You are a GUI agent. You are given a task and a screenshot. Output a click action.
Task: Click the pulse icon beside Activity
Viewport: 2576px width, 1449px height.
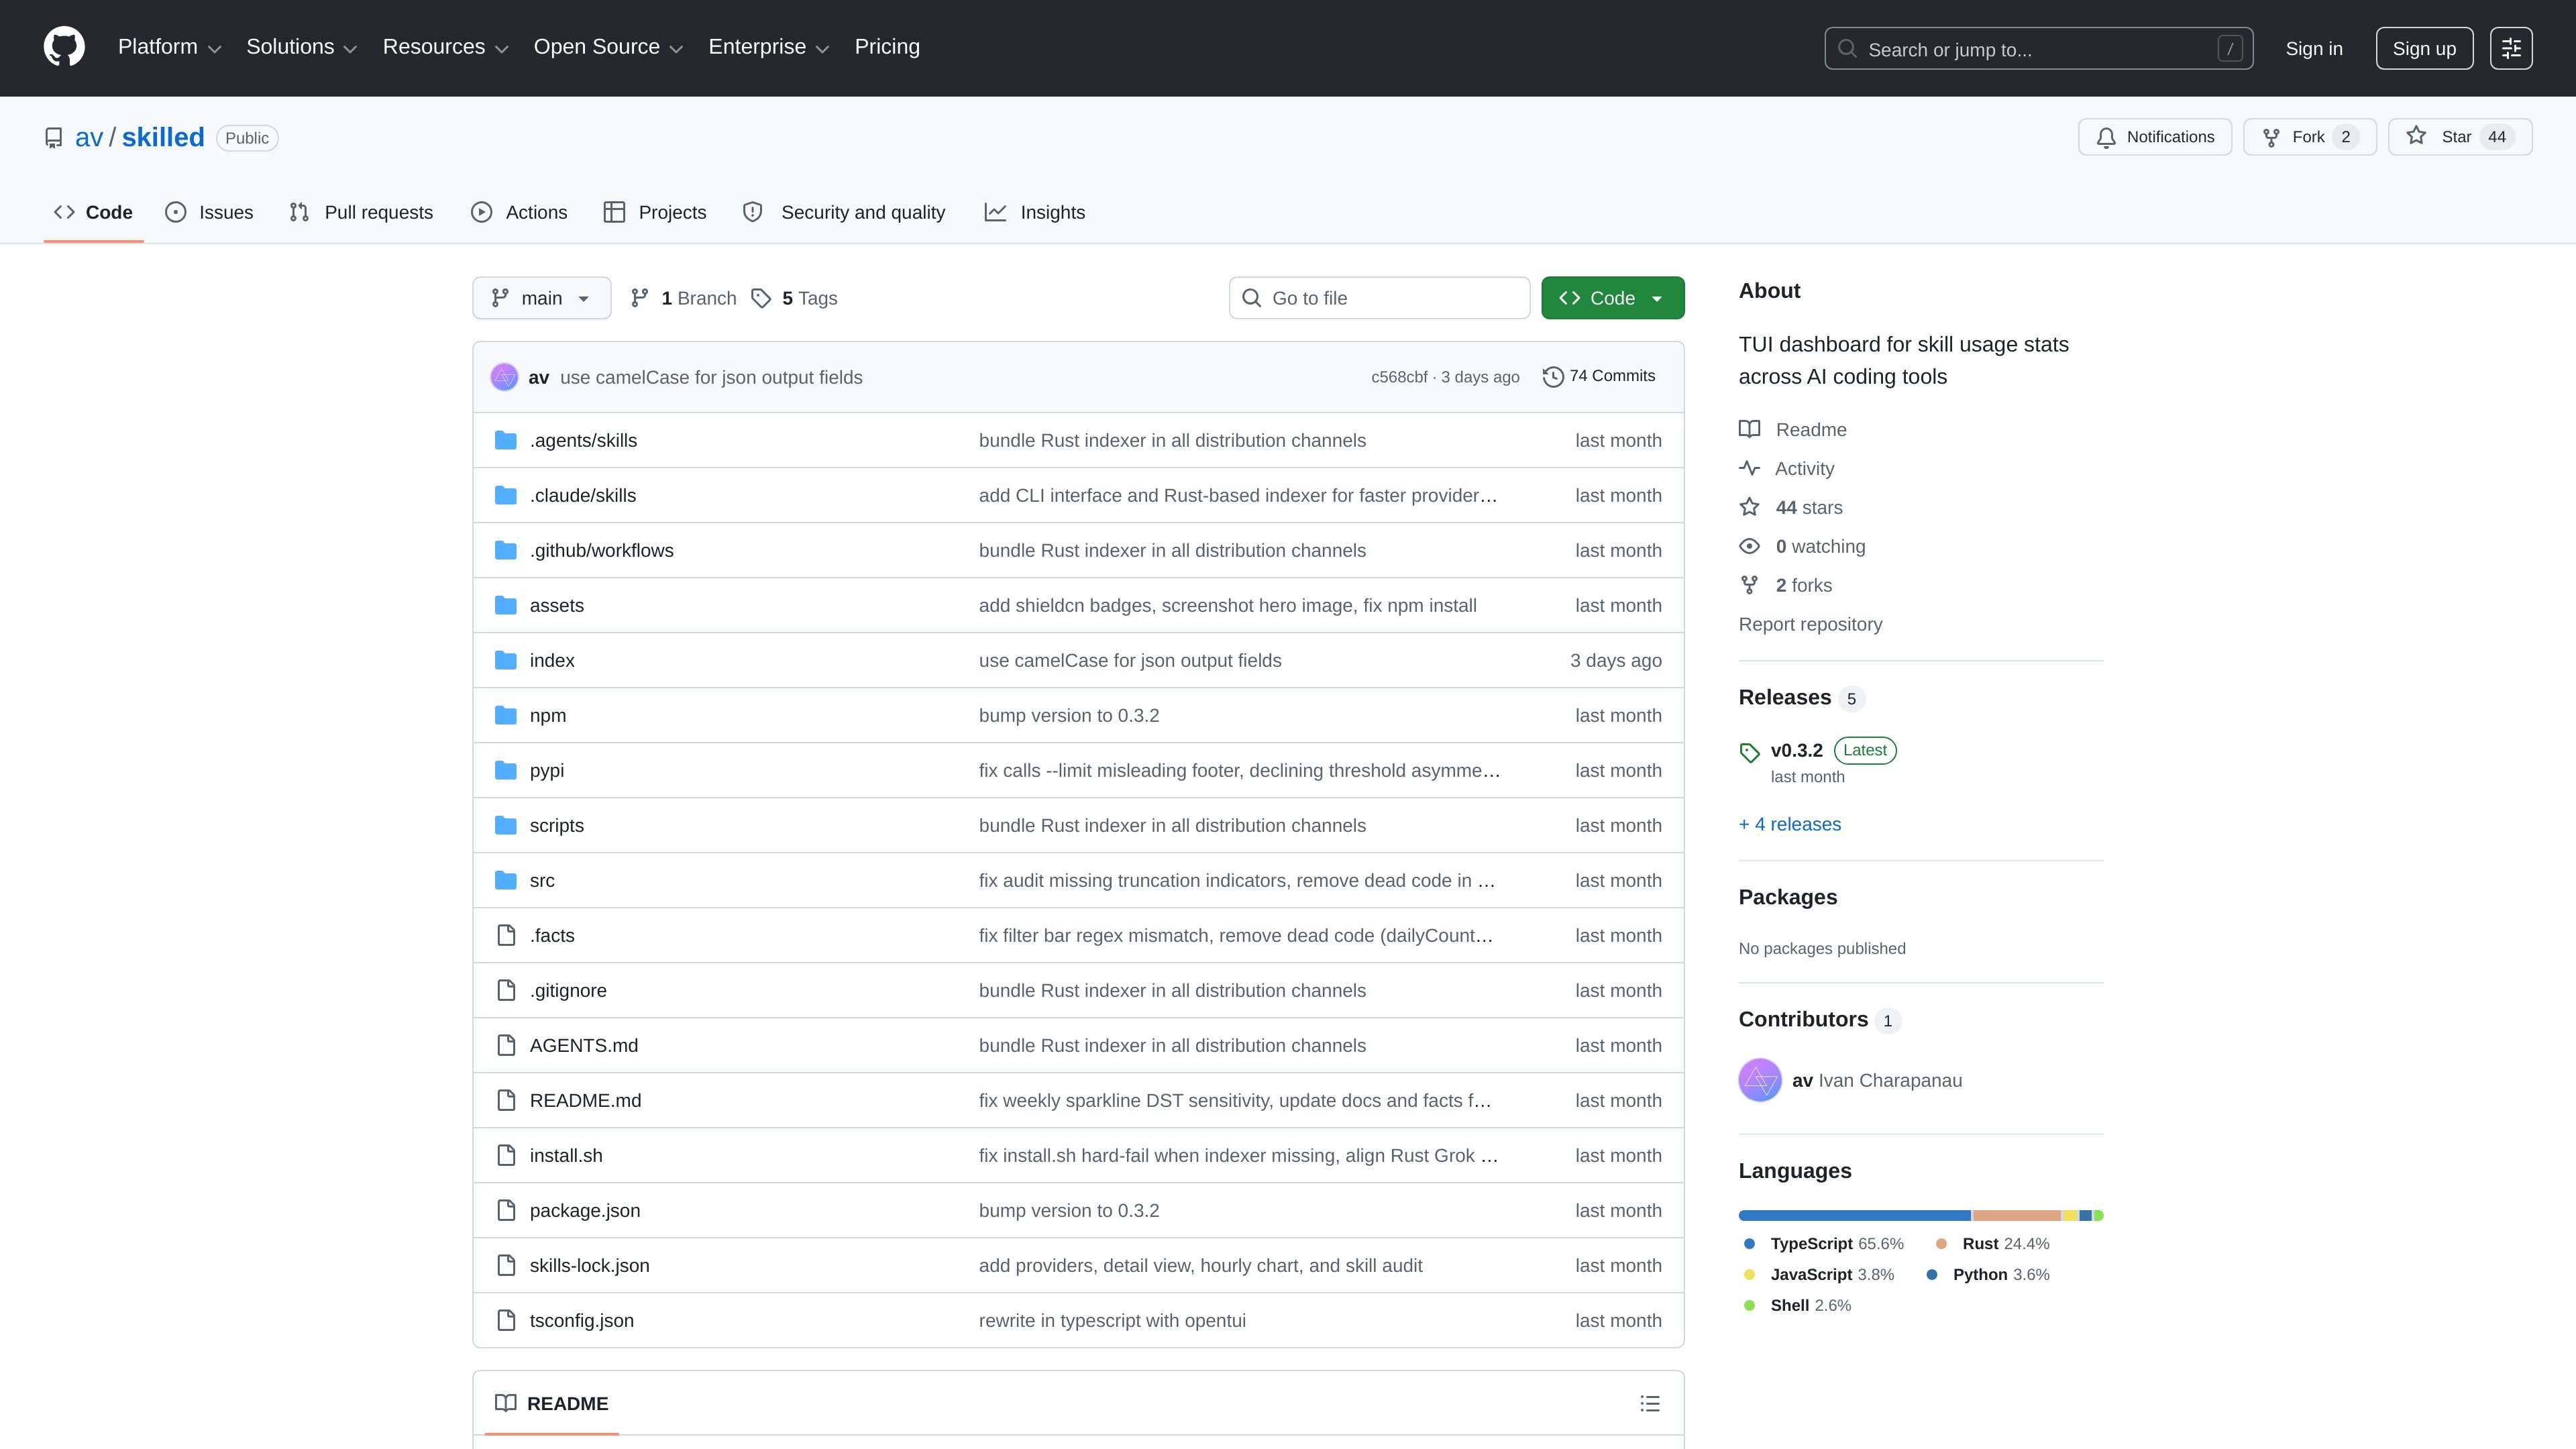click(1749, 468)
